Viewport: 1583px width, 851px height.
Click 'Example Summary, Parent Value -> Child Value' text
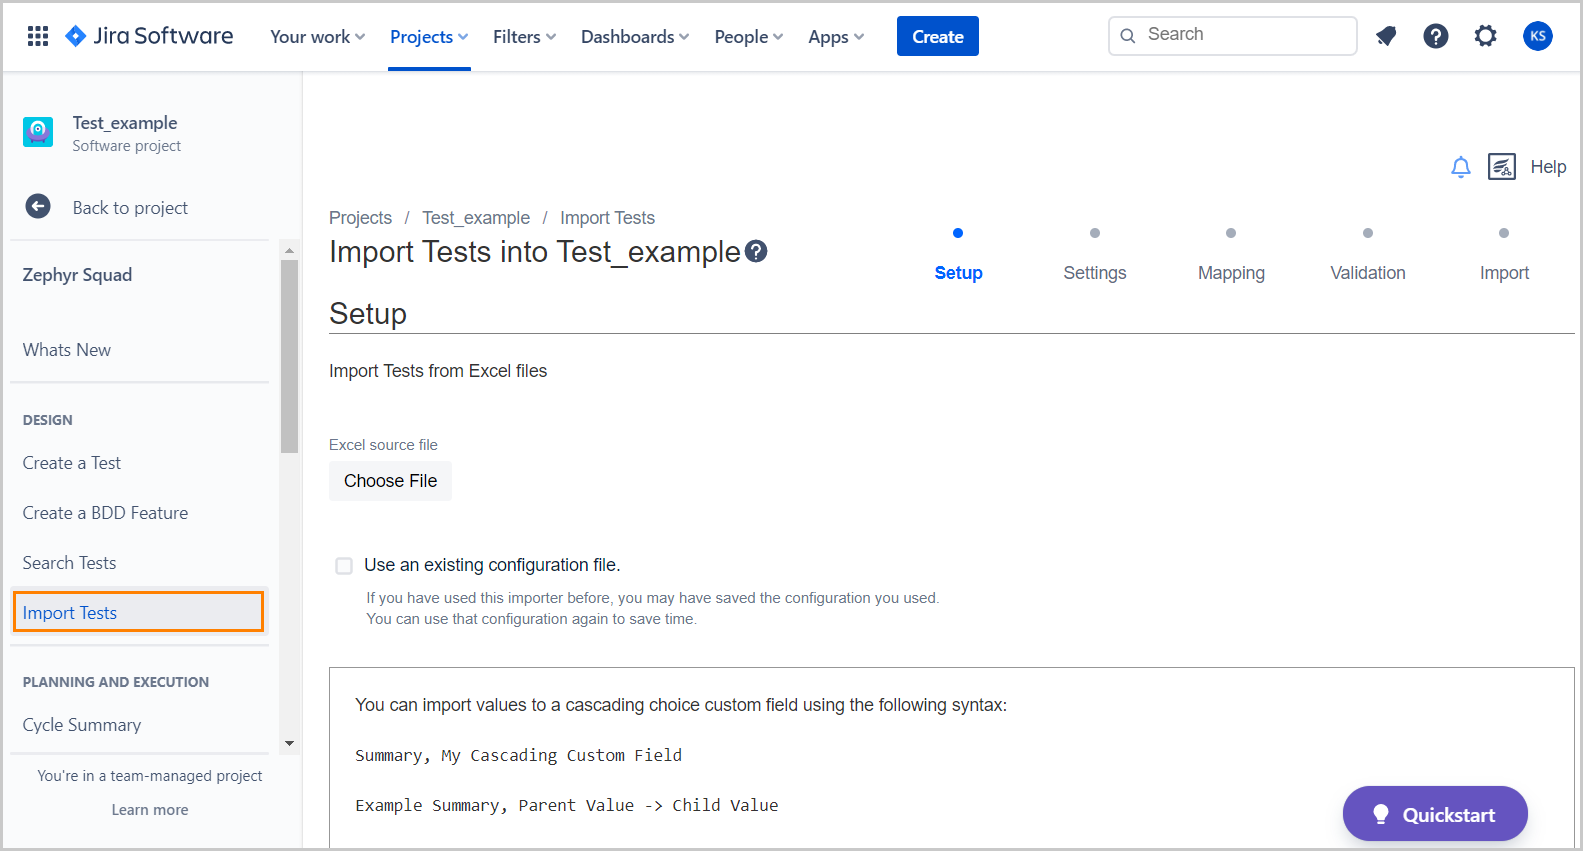pyautogui.click(x=567, y=805)
